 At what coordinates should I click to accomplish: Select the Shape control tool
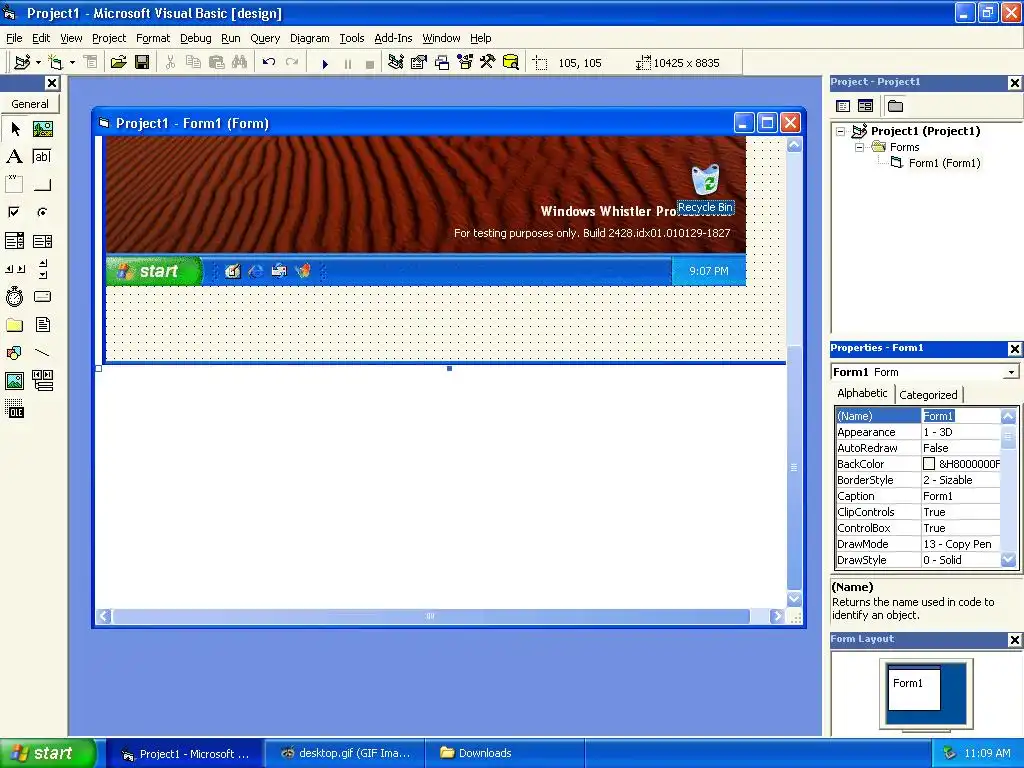pyautogui.click(x=15, y=353)
